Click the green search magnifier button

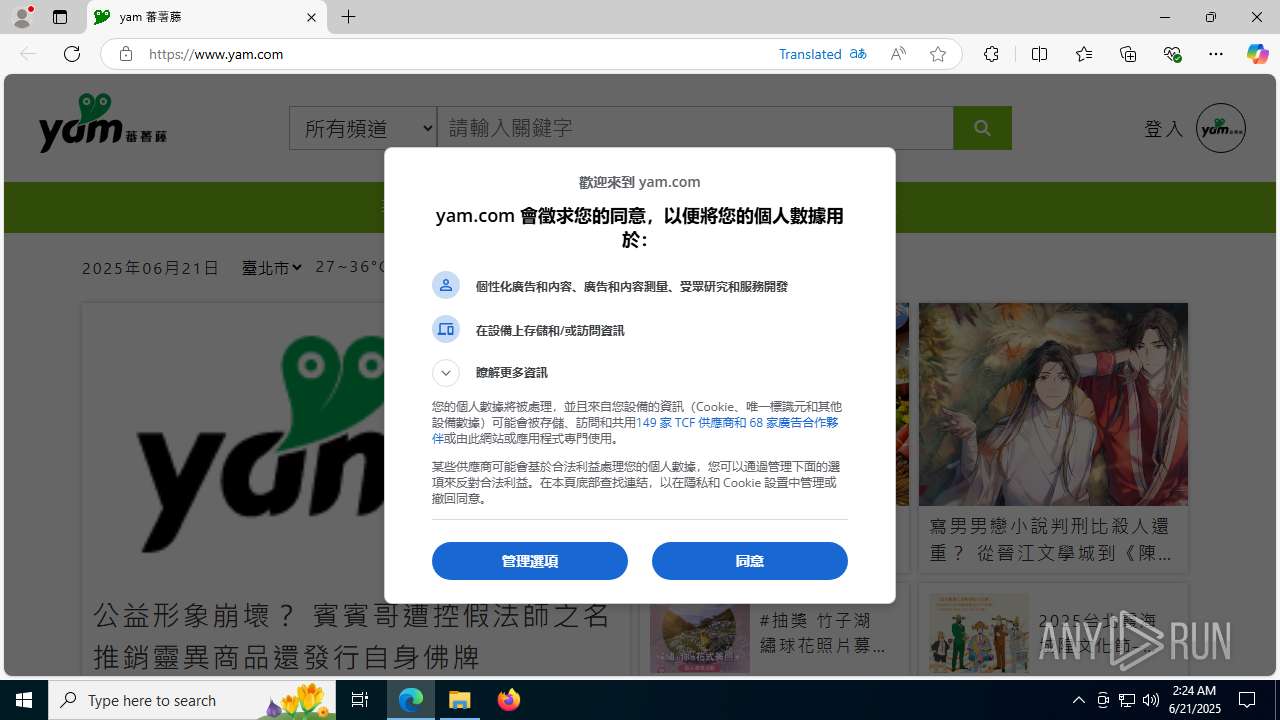982,128
